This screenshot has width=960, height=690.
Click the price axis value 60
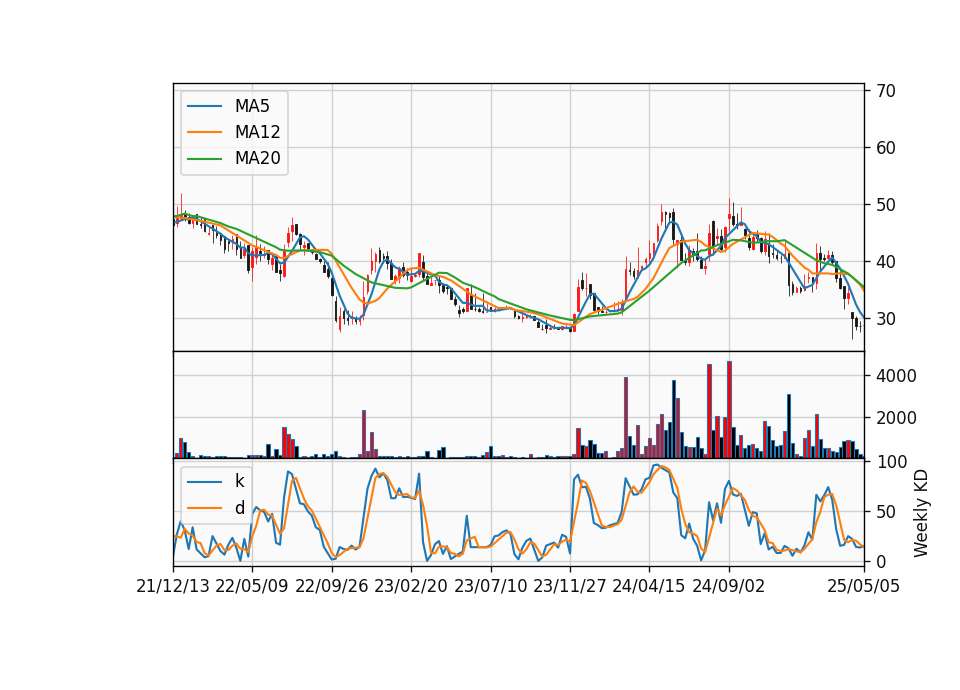[x=885, y=148]
